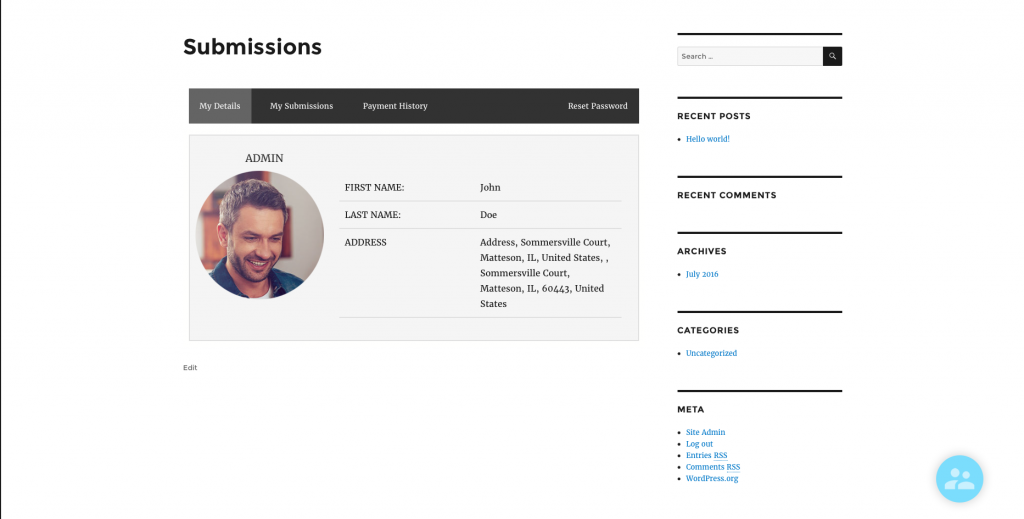This screenshot has height=519, width=1024.
Task: Click the ADMIN username above the avatar
Action: pyautogui.click(x=264, y=158)
